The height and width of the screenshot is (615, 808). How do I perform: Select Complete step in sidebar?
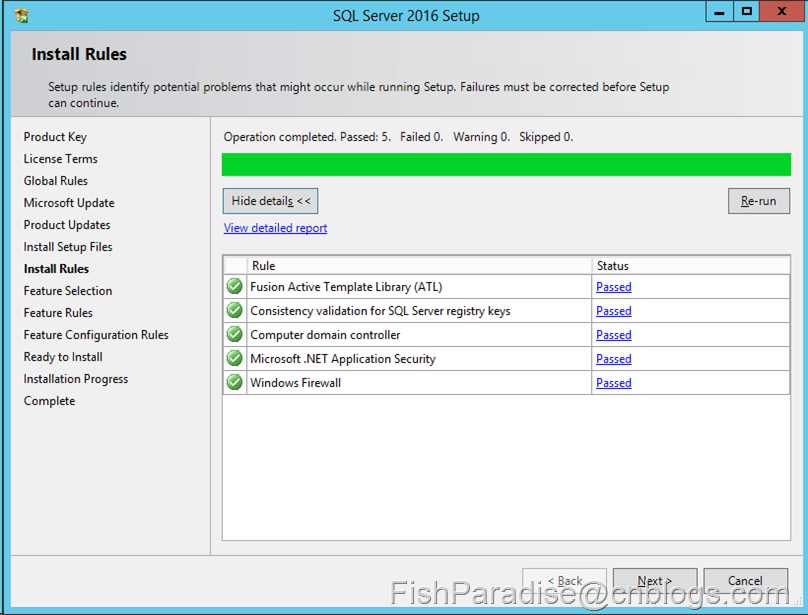tap(49, 401)
